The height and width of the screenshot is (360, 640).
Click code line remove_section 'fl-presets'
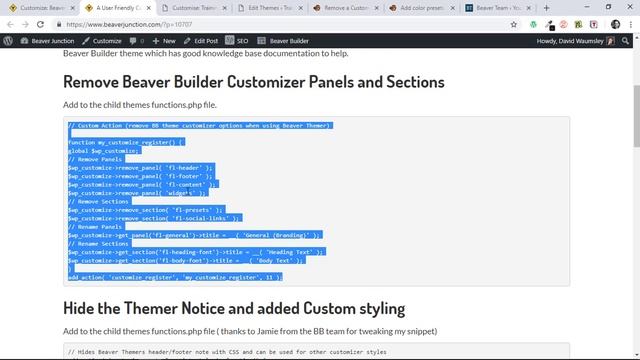tap(145, 210)
